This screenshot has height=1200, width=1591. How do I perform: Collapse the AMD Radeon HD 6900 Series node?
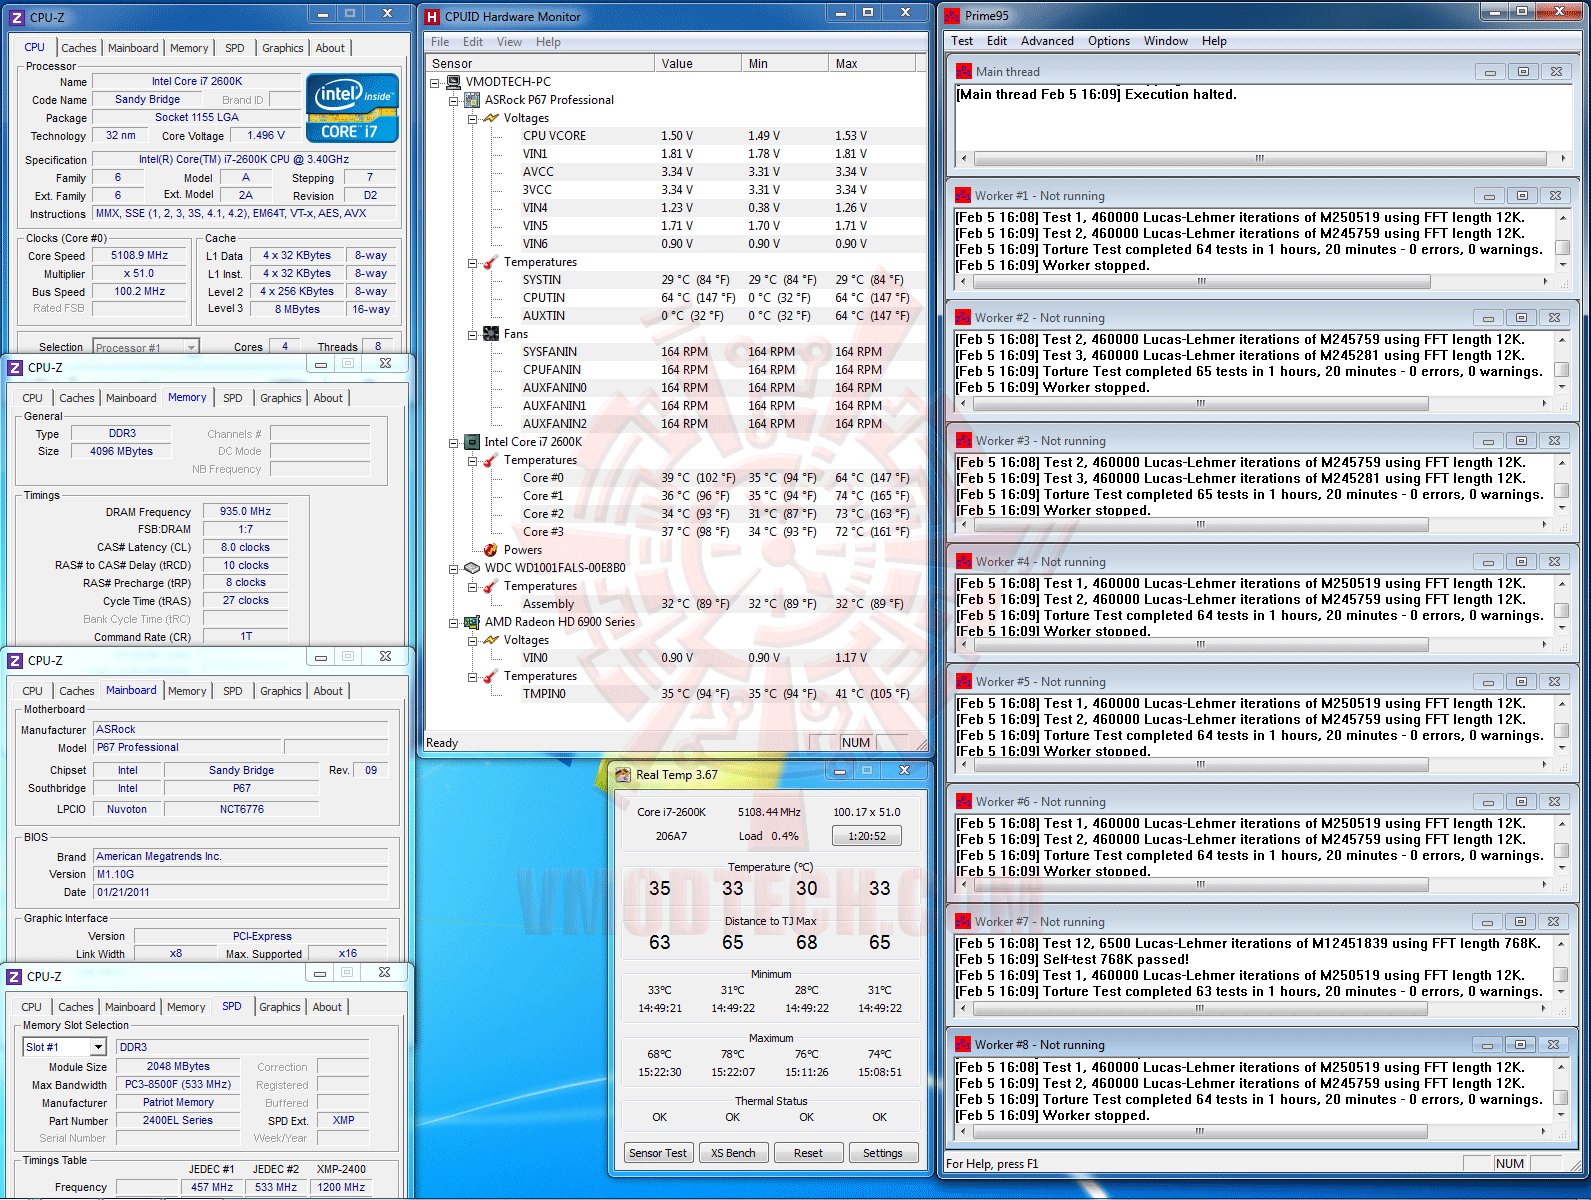[453, 622]
